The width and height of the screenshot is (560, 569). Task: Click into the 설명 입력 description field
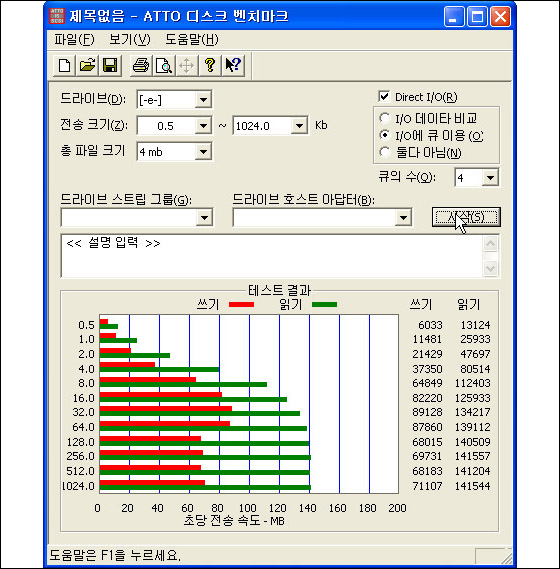pyautogui.click(x=272, y=256)
